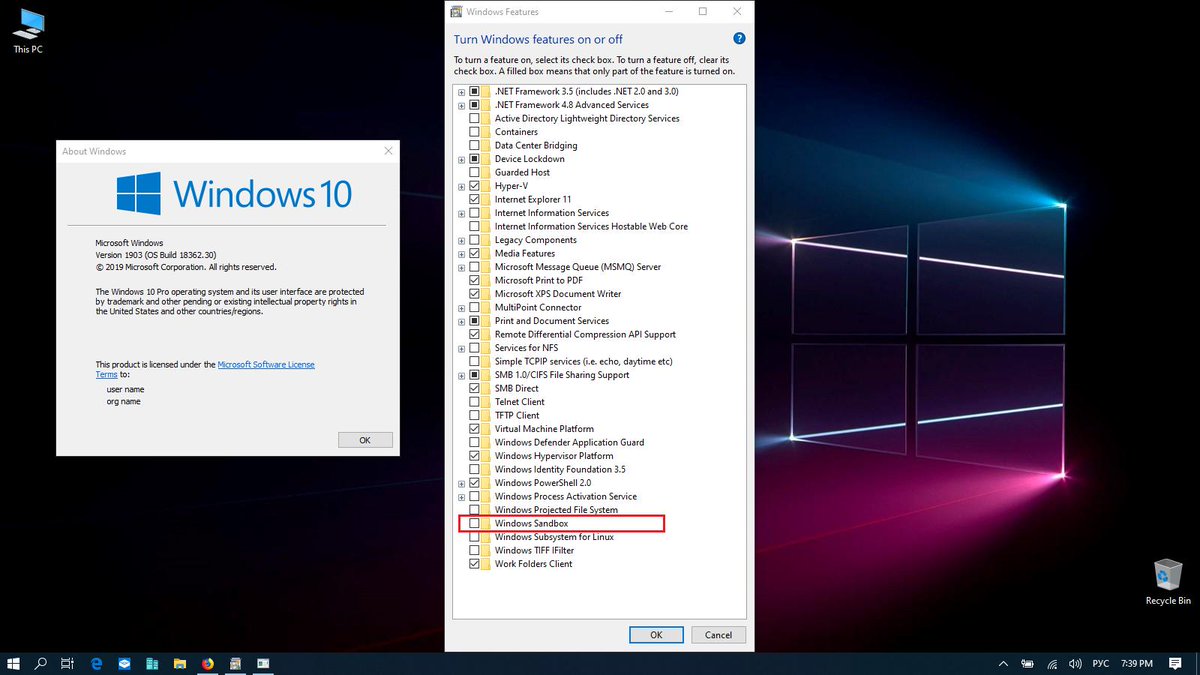The image size is (1200, 675).
Task: Expand Services for NFS node
Action: (462, 348)
